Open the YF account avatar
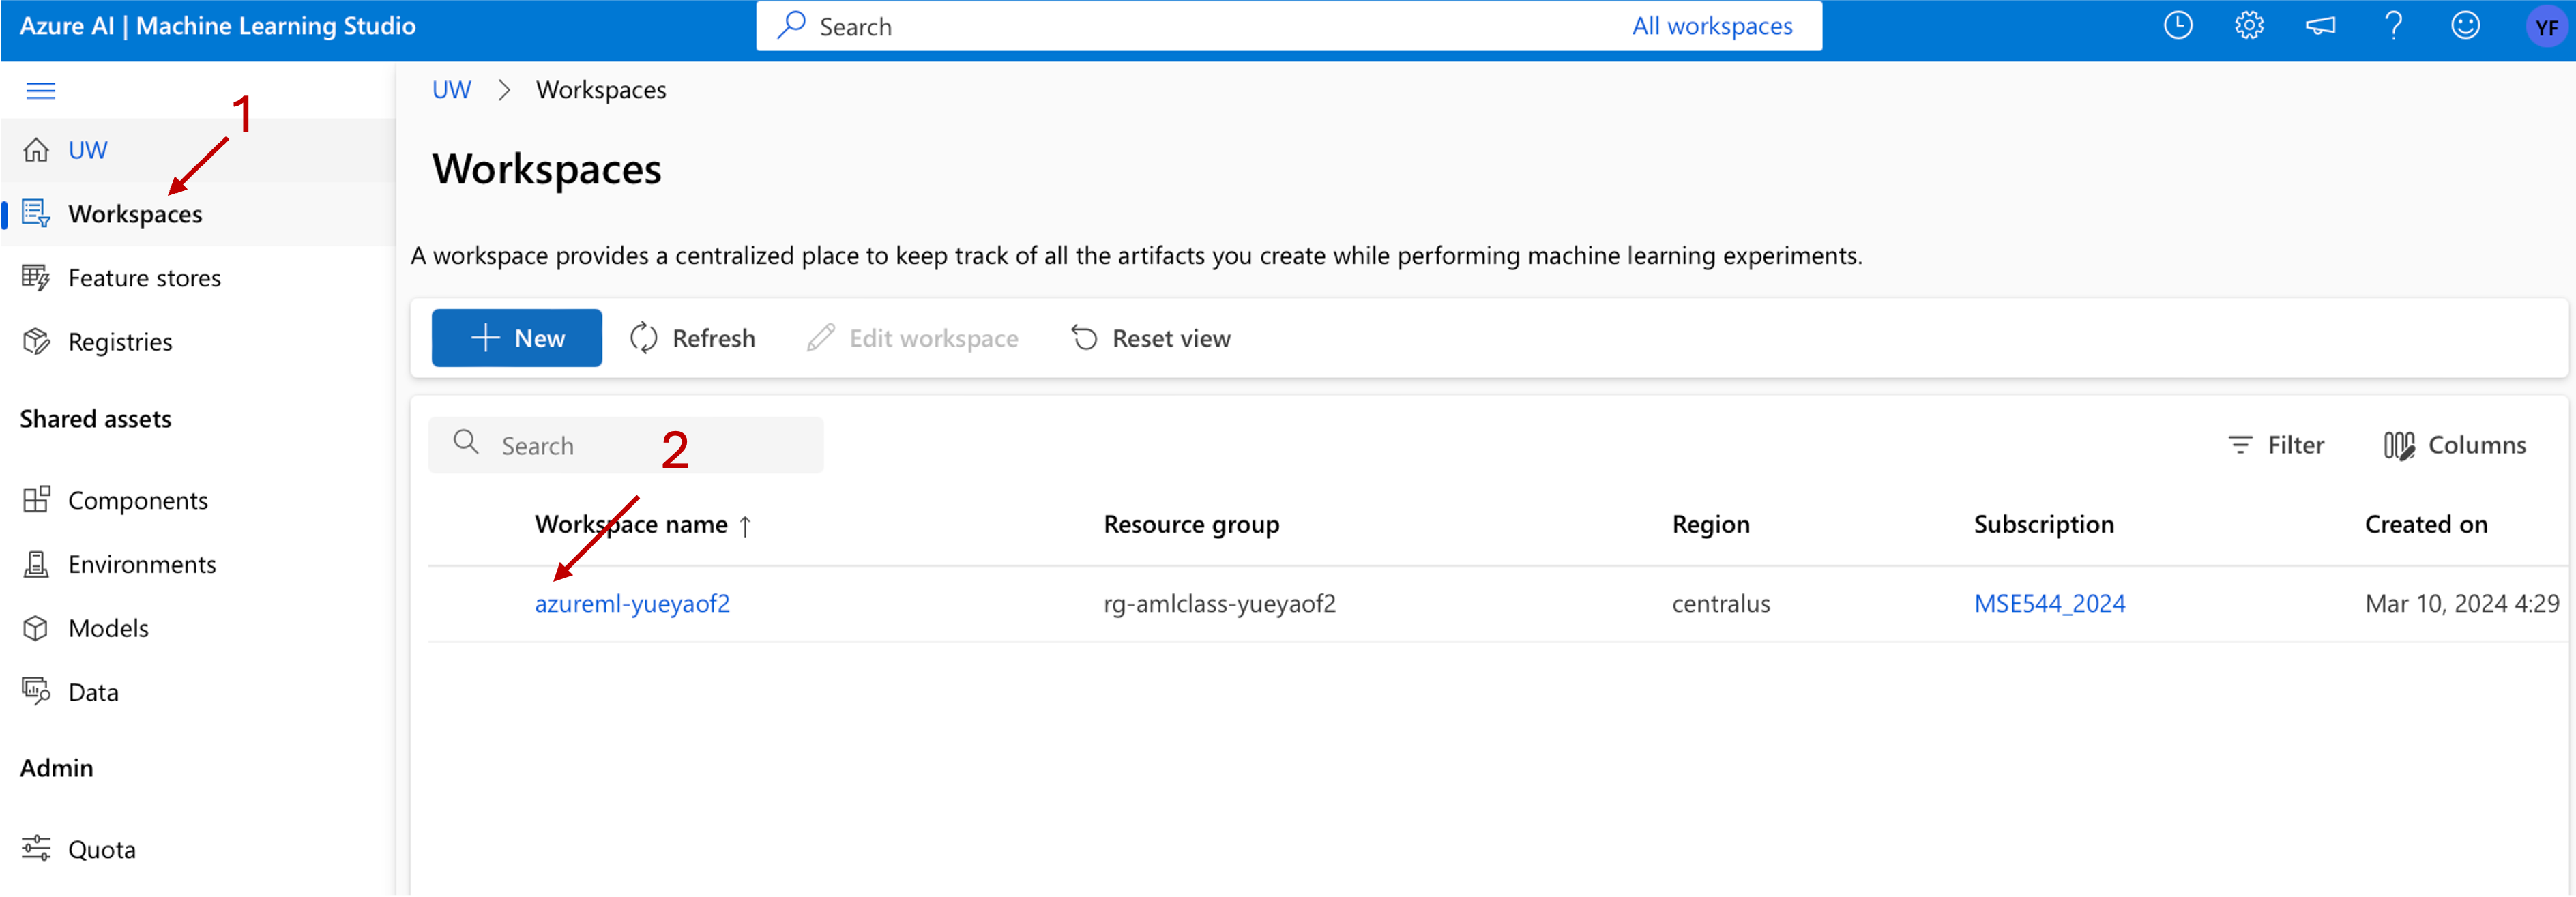This screenshot has height=897, width=2576. [2546, 27]
